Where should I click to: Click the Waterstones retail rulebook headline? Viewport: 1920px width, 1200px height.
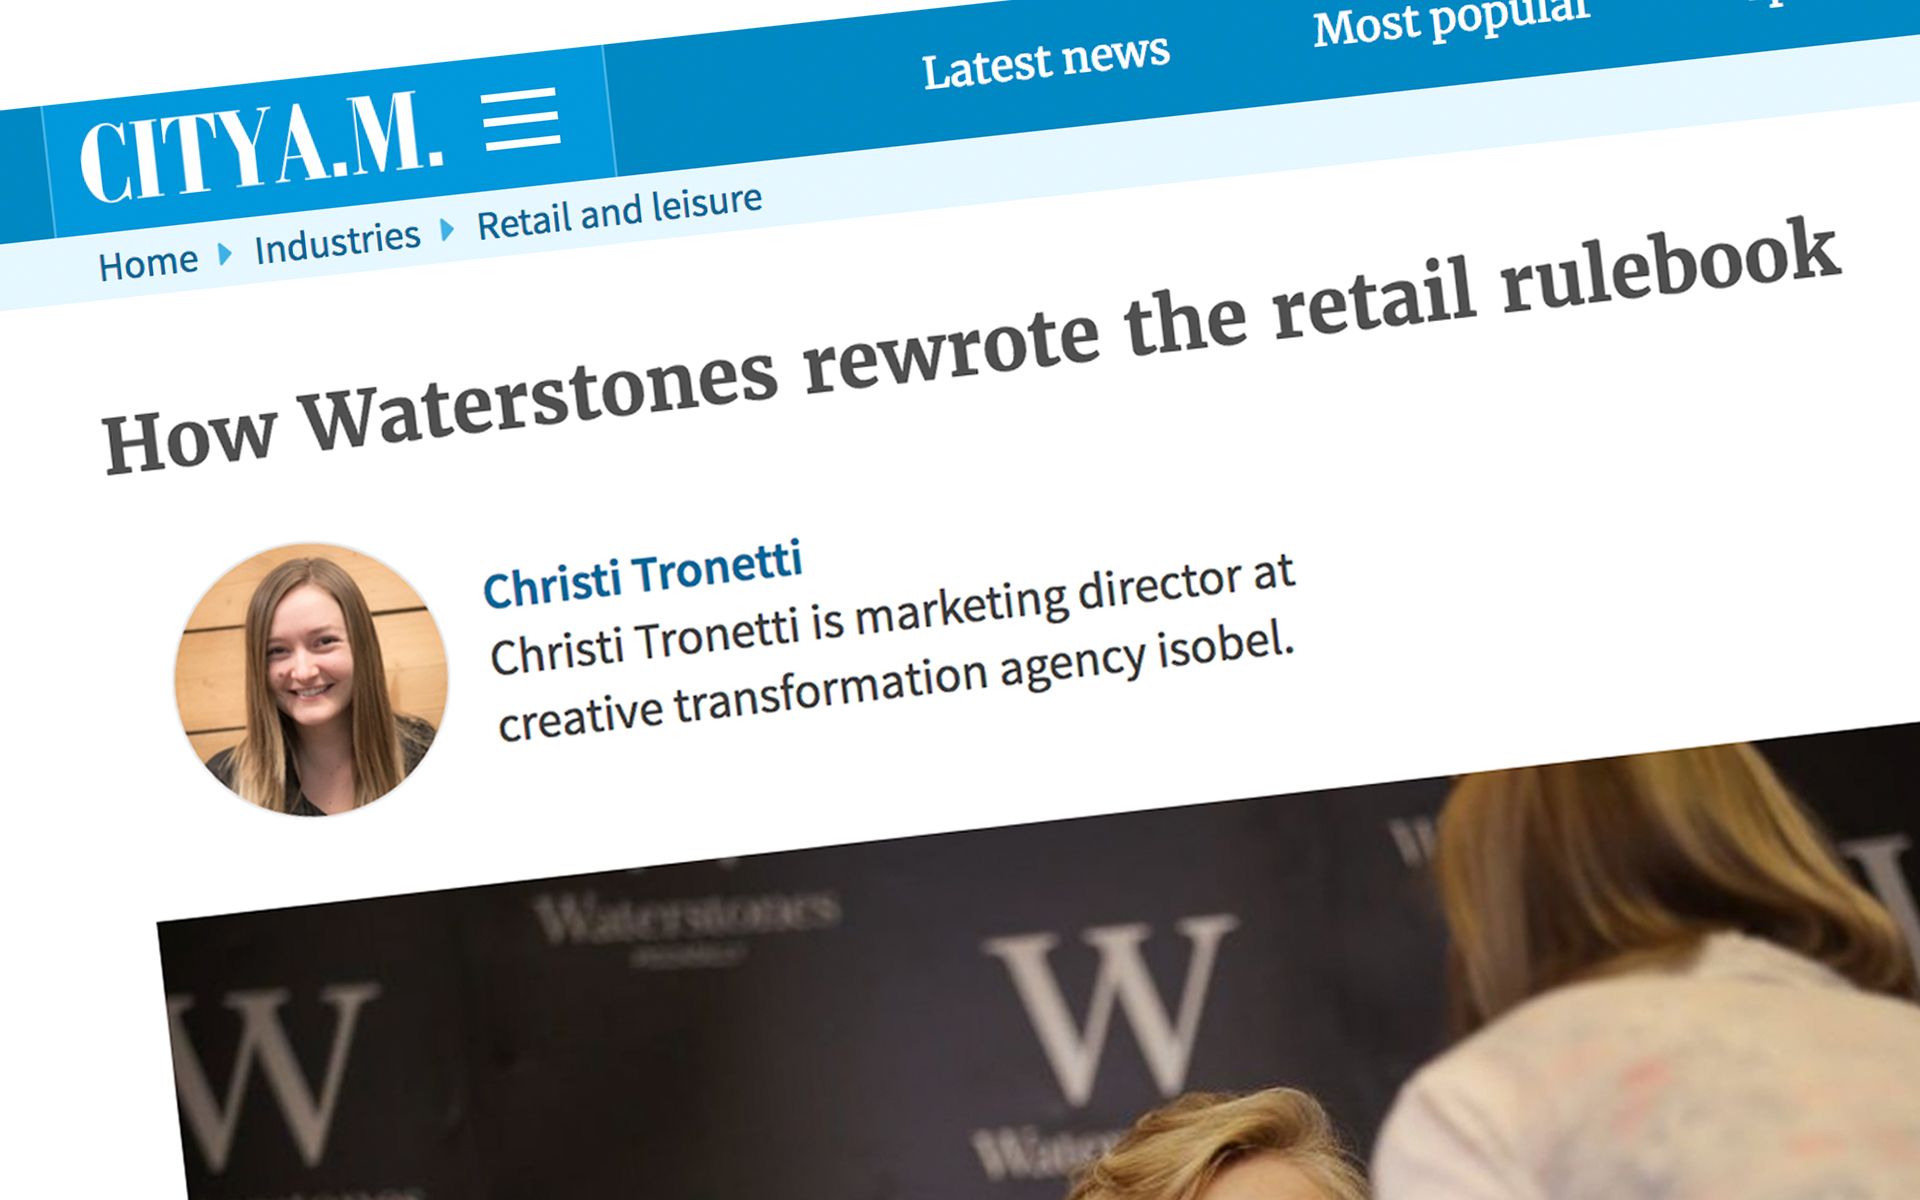970,345
